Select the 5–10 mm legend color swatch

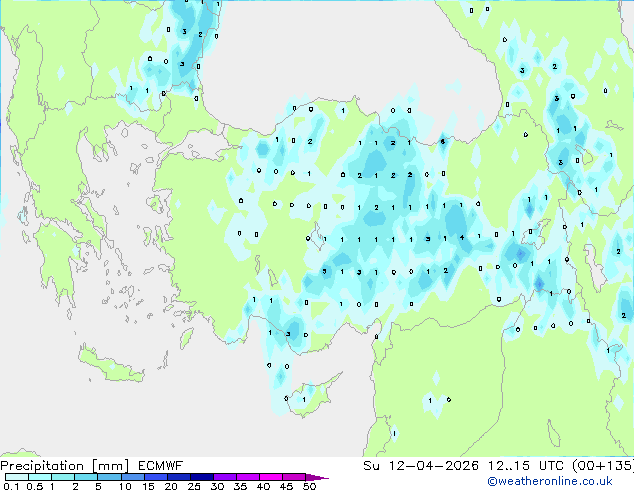(109, 477)
